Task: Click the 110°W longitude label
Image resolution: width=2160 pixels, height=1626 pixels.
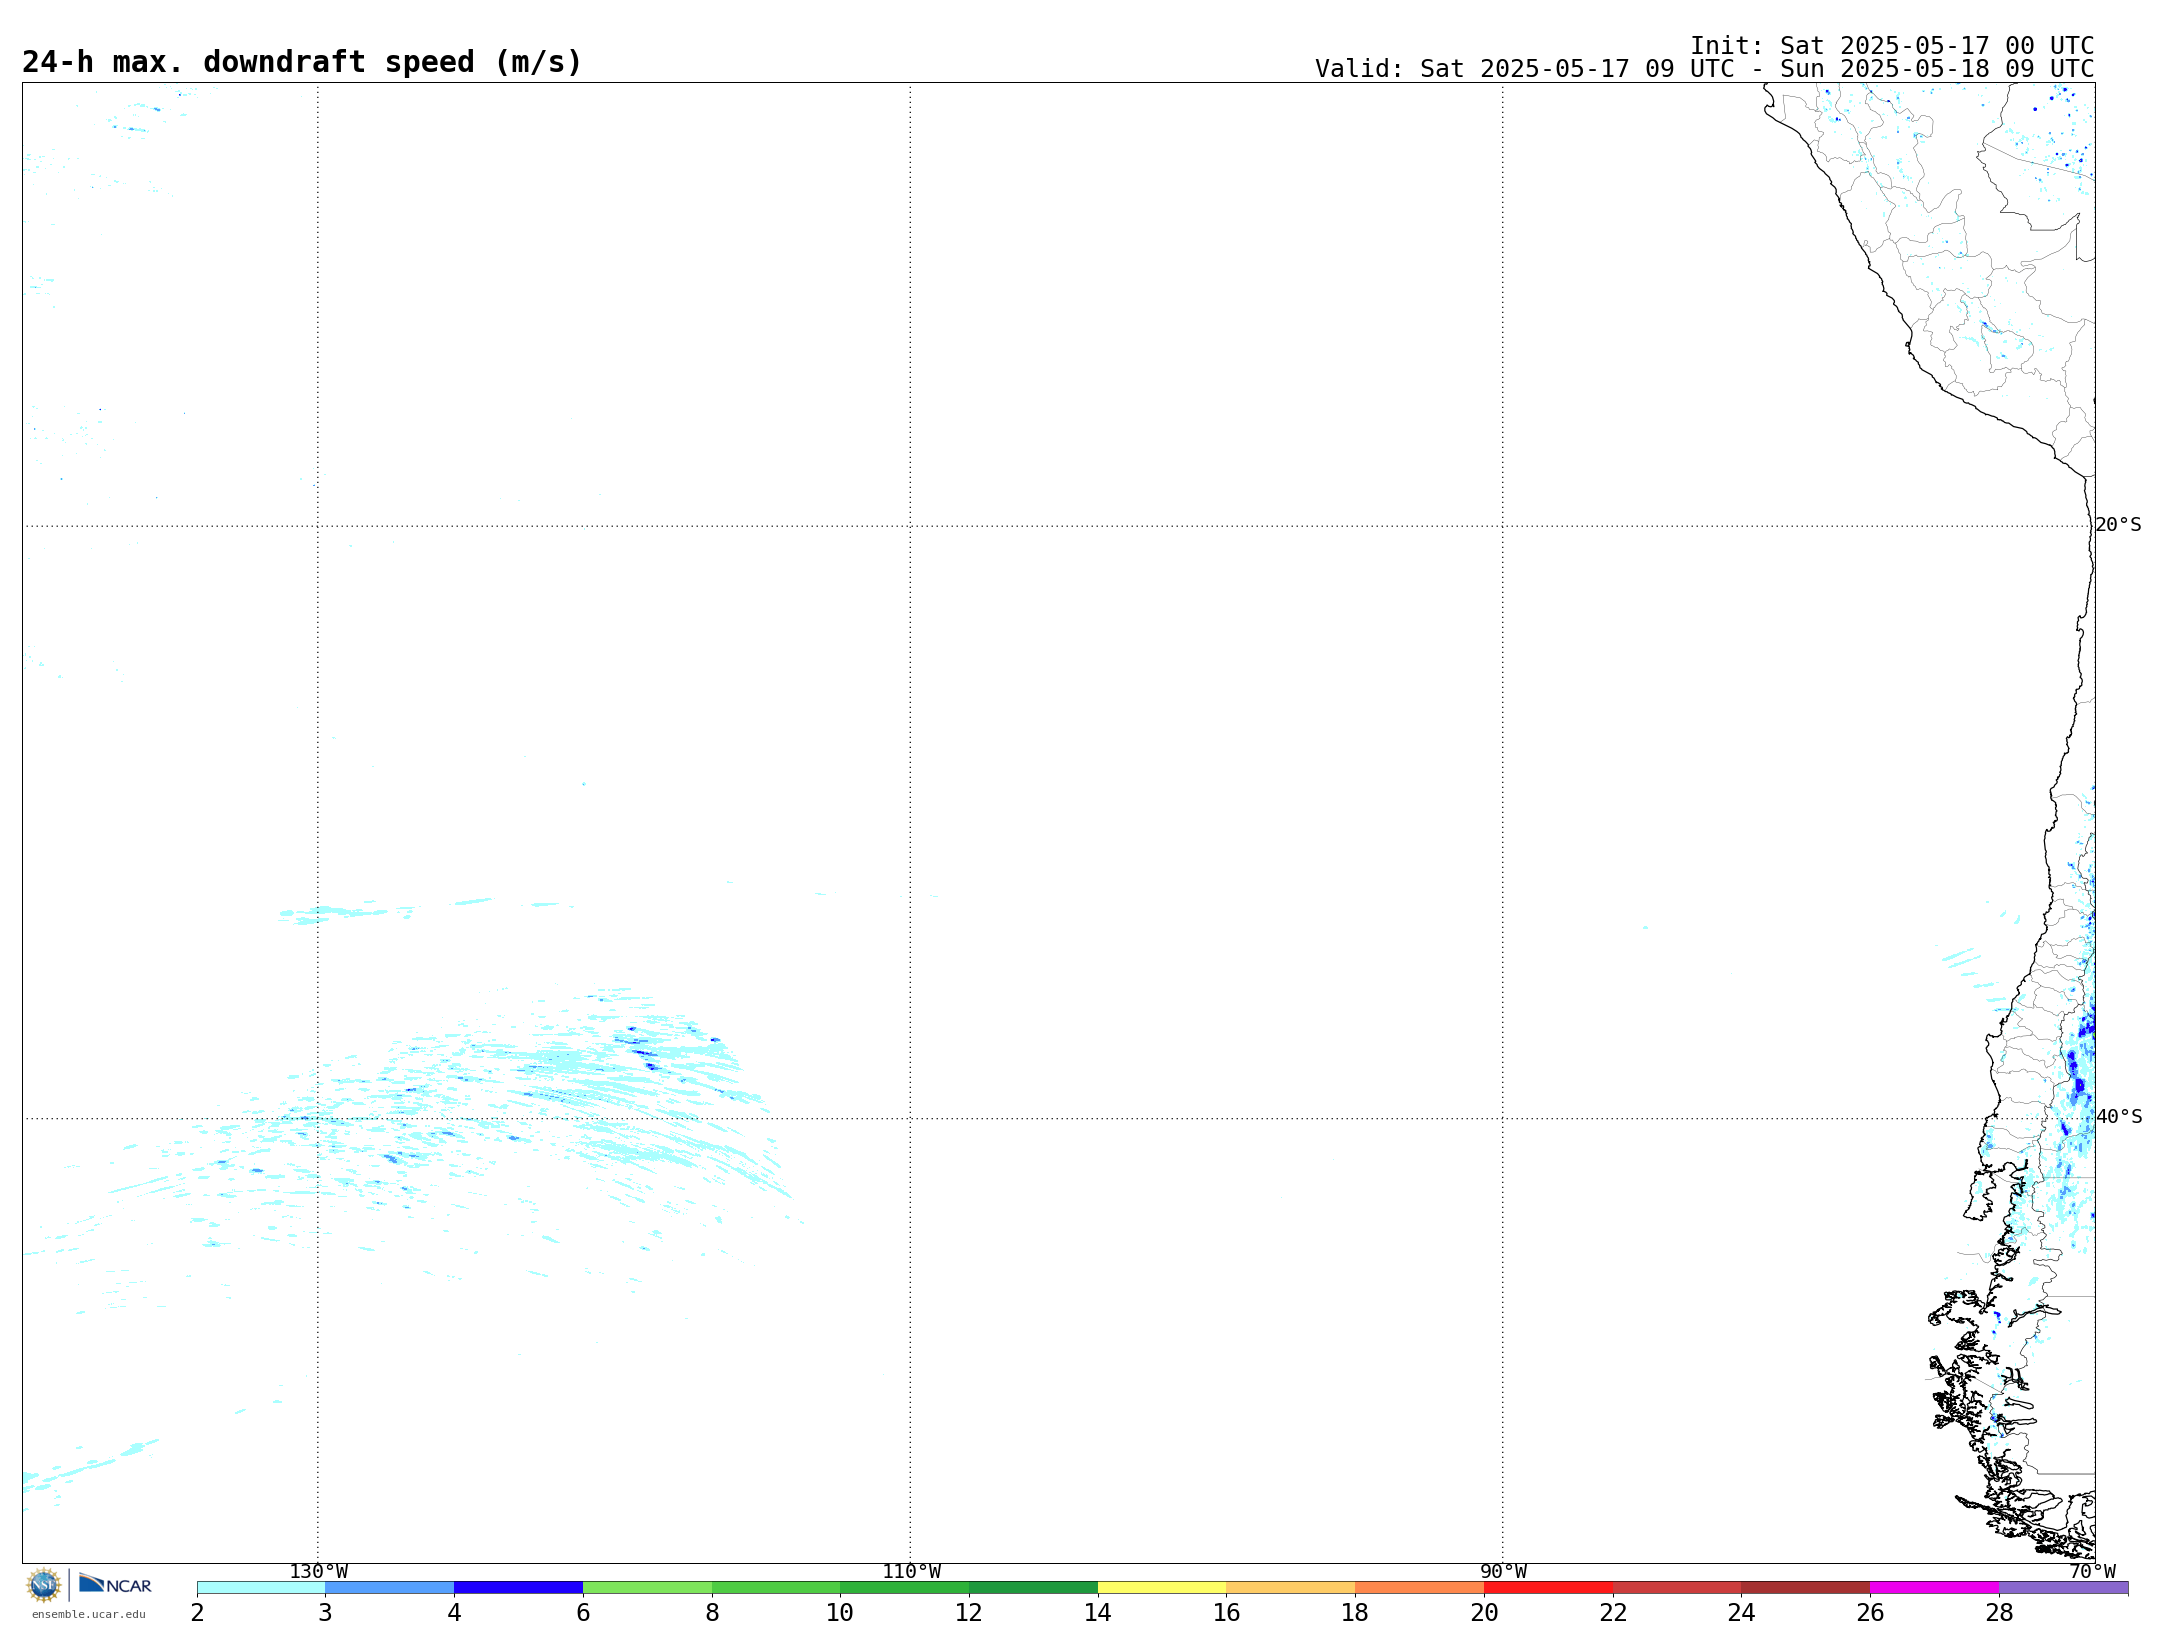Action: pos(911,1572)
